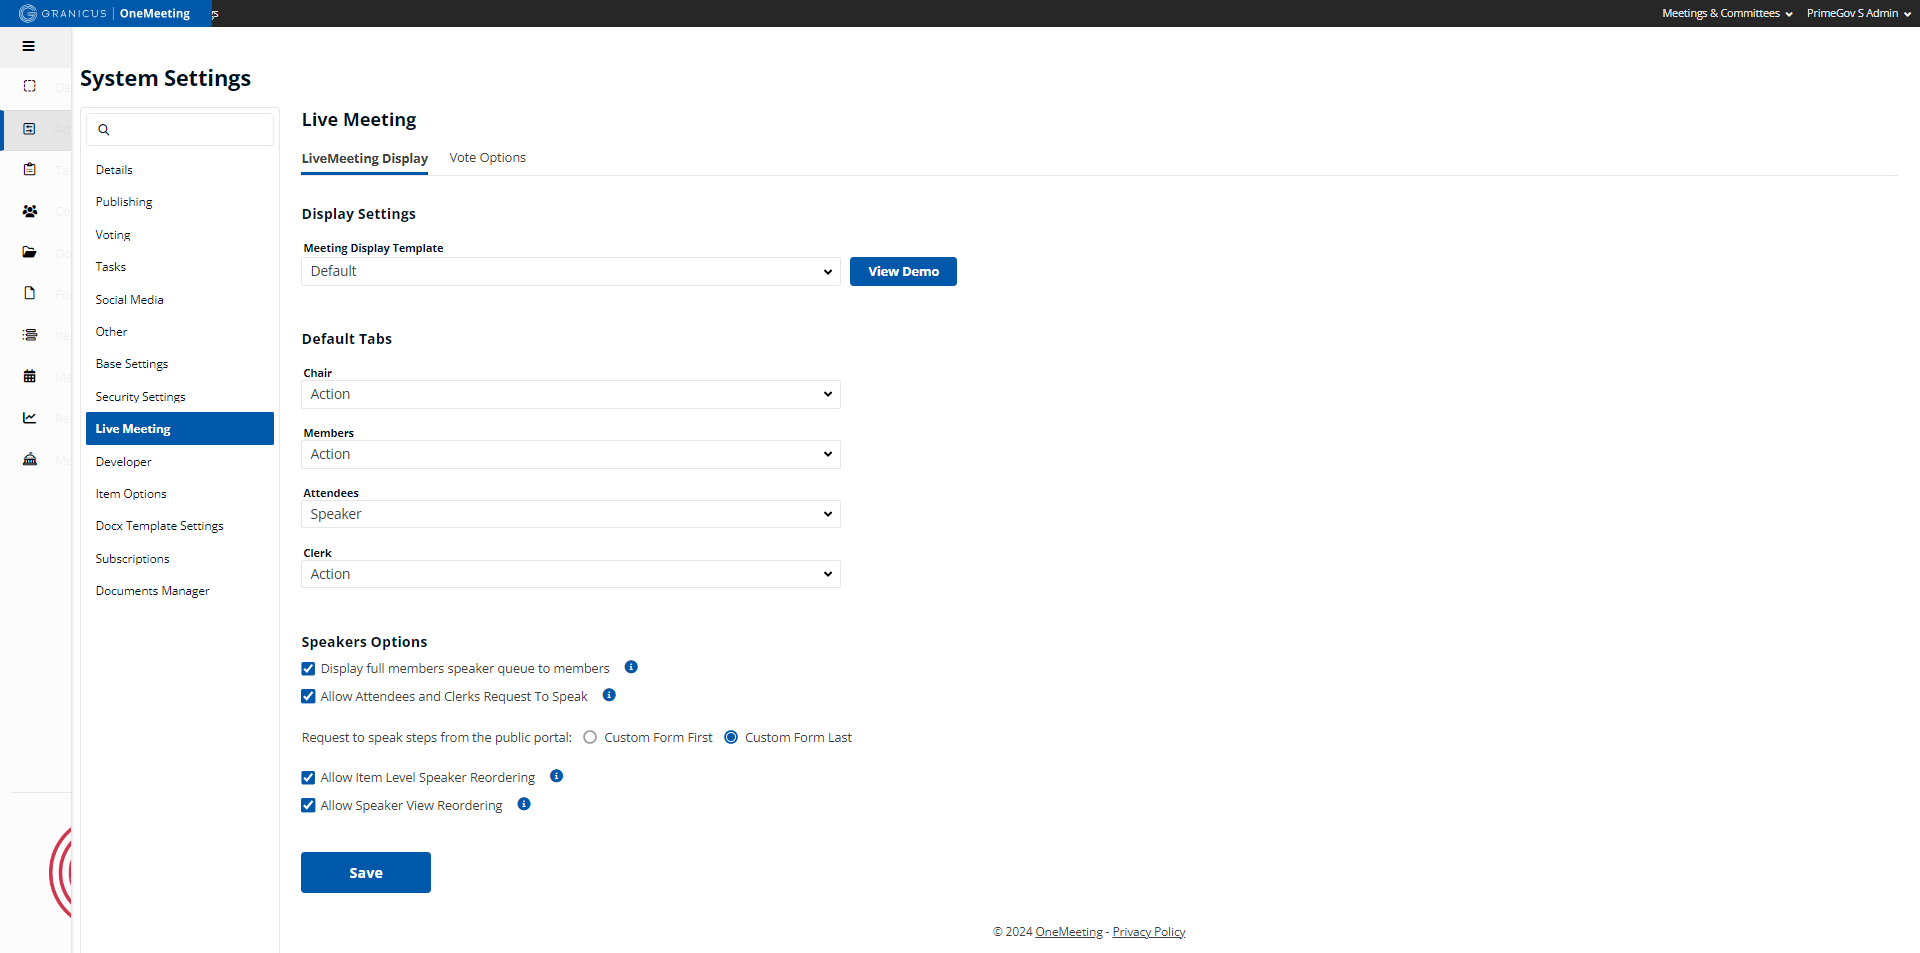1920x953 pixels.
Task: Click the Documents folder icon in sidebar
Action: click(x=29, y=252)
